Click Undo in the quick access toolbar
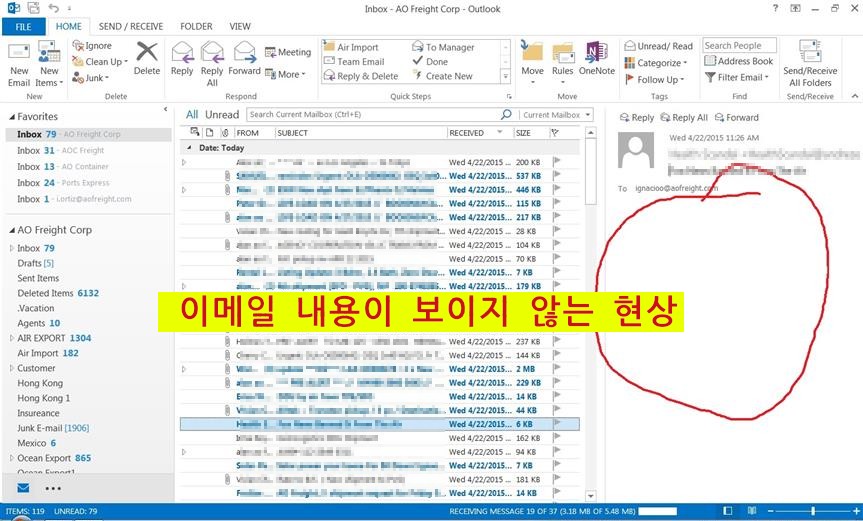 coord(53,8)
